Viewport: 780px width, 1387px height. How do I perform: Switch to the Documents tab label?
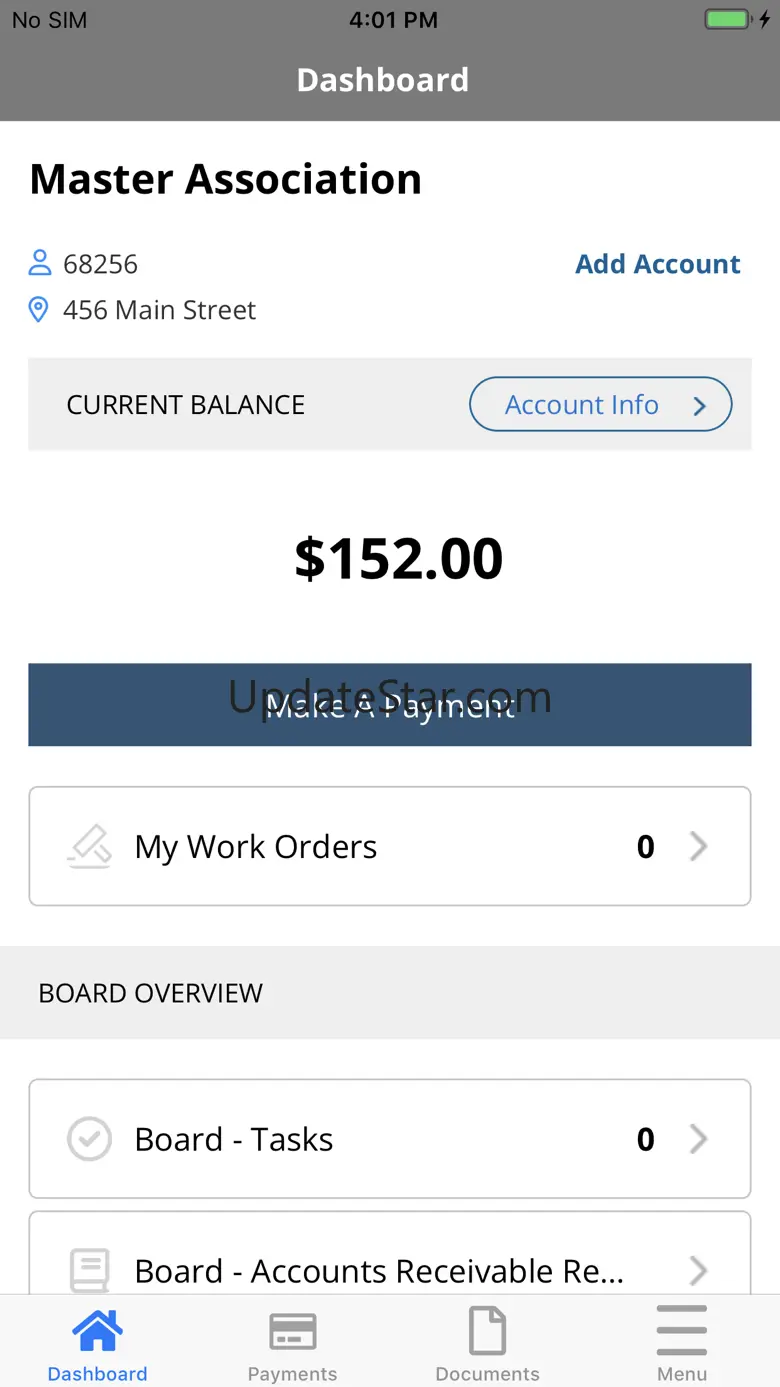[487, 1374]
